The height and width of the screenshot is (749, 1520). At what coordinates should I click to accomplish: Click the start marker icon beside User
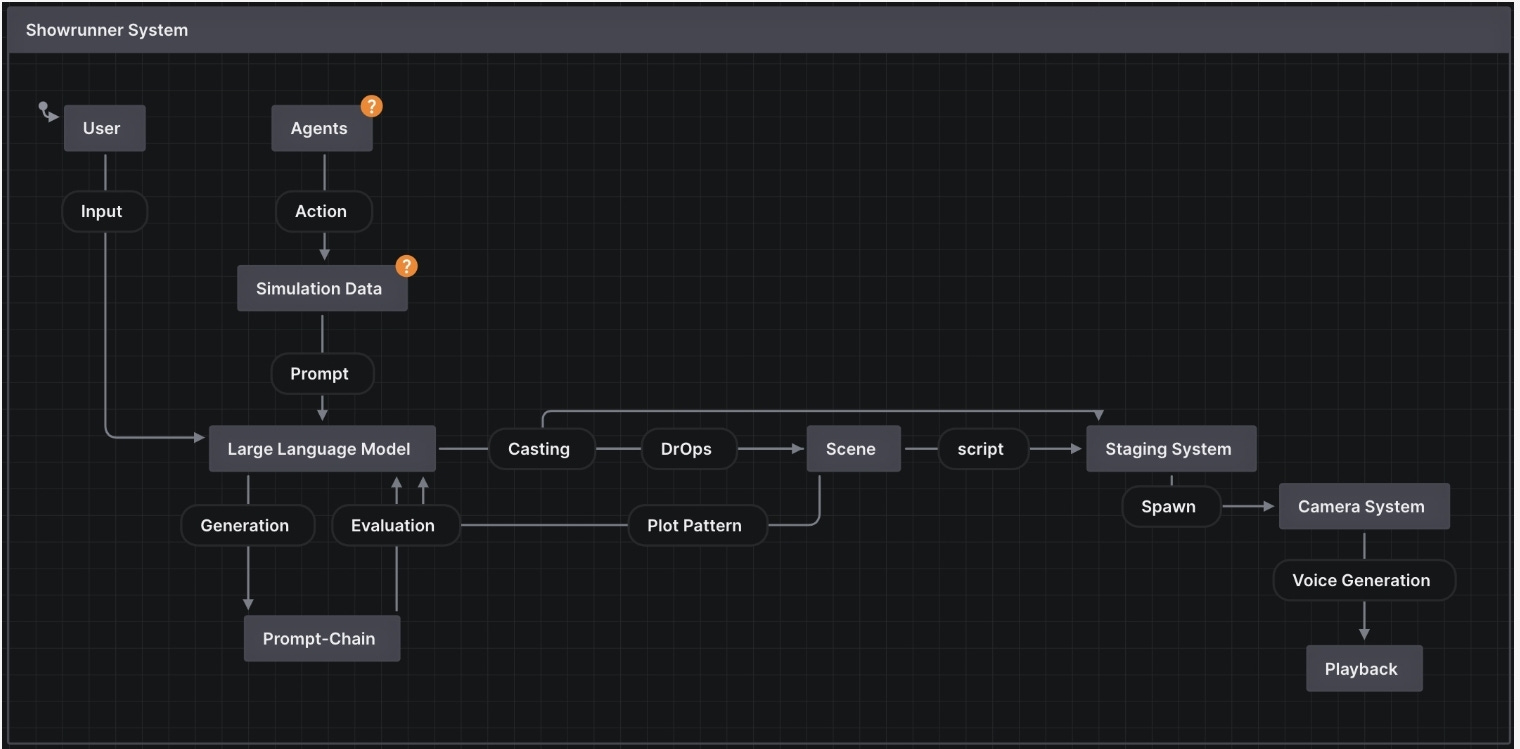coord(48,111)
